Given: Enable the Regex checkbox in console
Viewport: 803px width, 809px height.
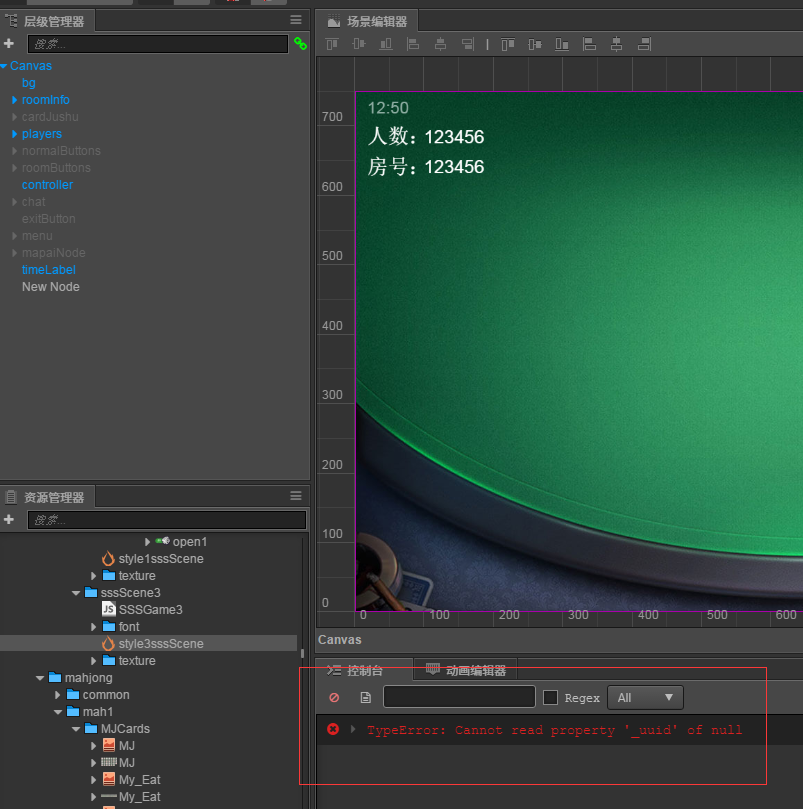Looking at the screenshot, I should [550, 697].
